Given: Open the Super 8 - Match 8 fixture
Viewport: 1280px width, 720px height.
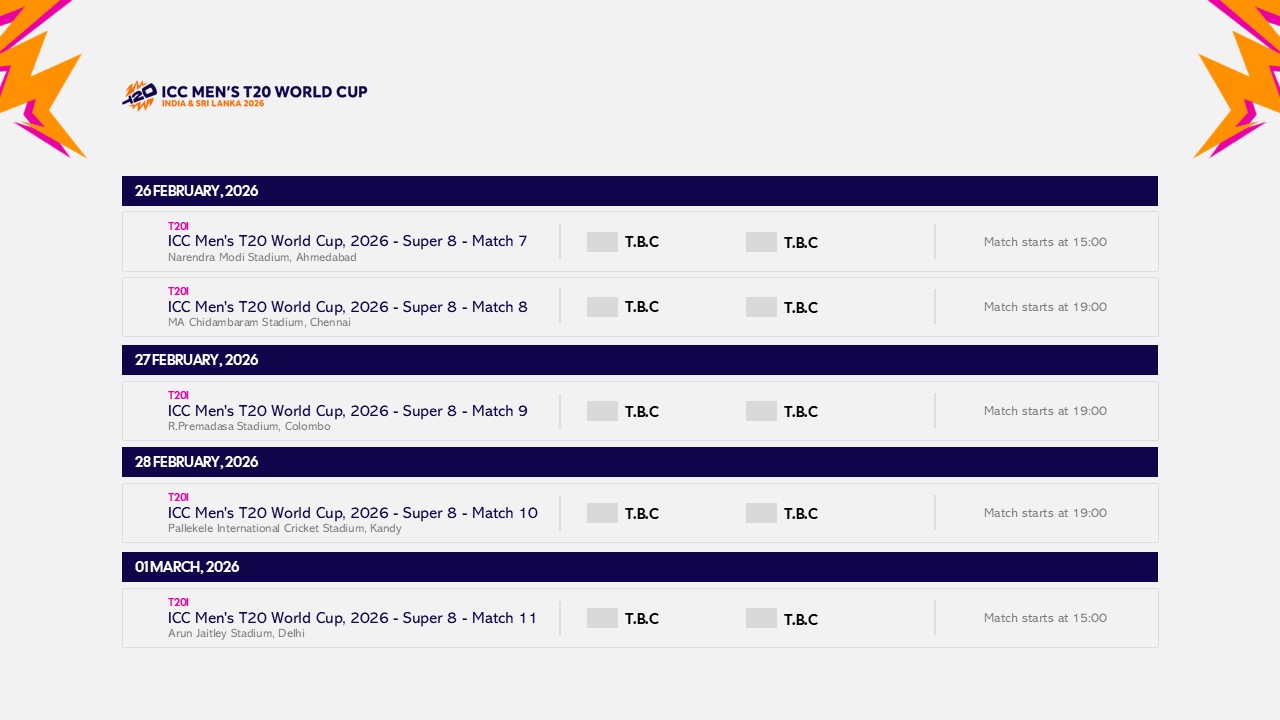Looking at the screenshot, I should click(347, 307).
